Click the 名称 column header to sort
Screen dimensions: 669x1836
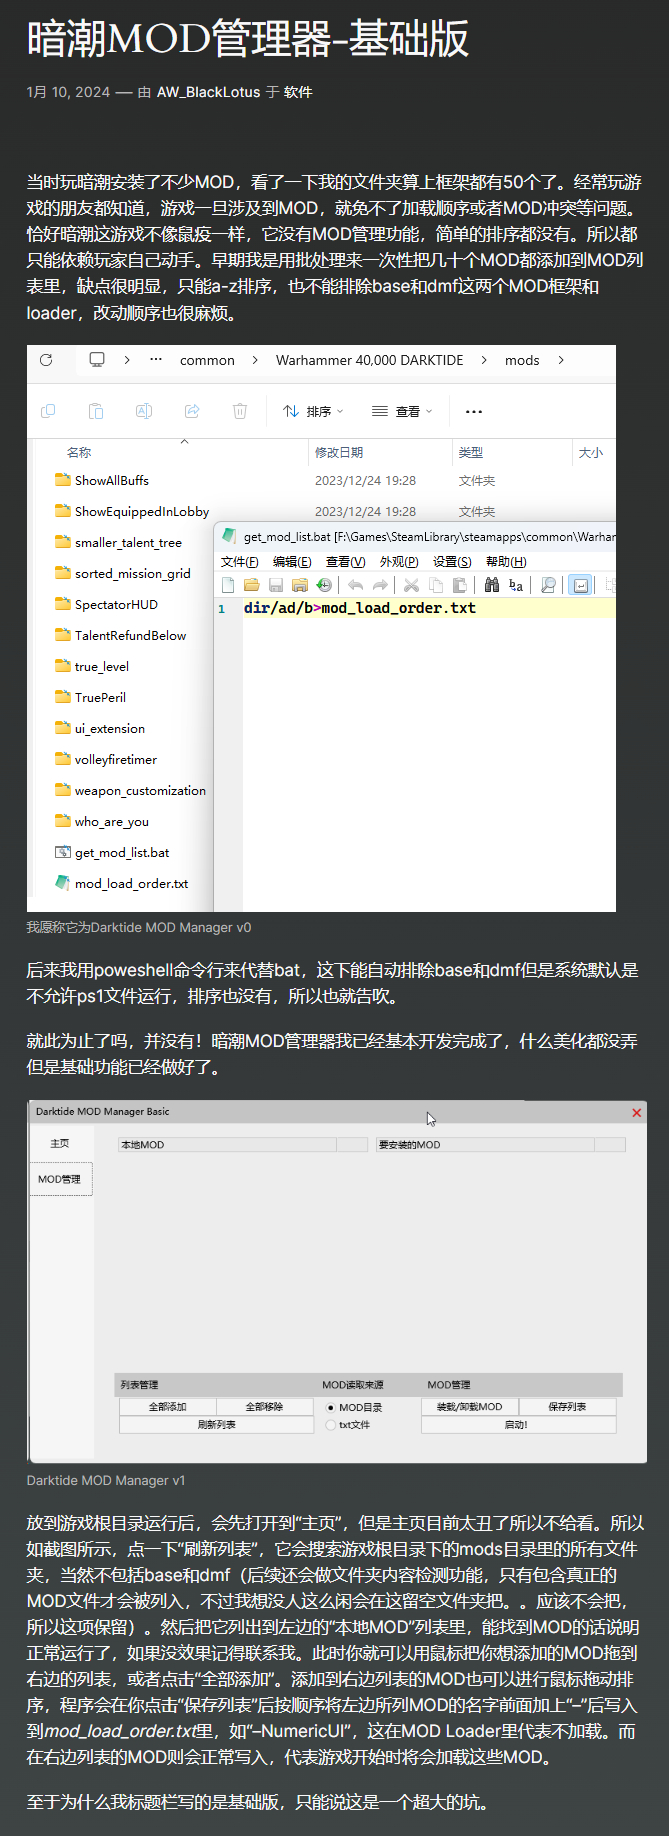click(x=79, y=453)
